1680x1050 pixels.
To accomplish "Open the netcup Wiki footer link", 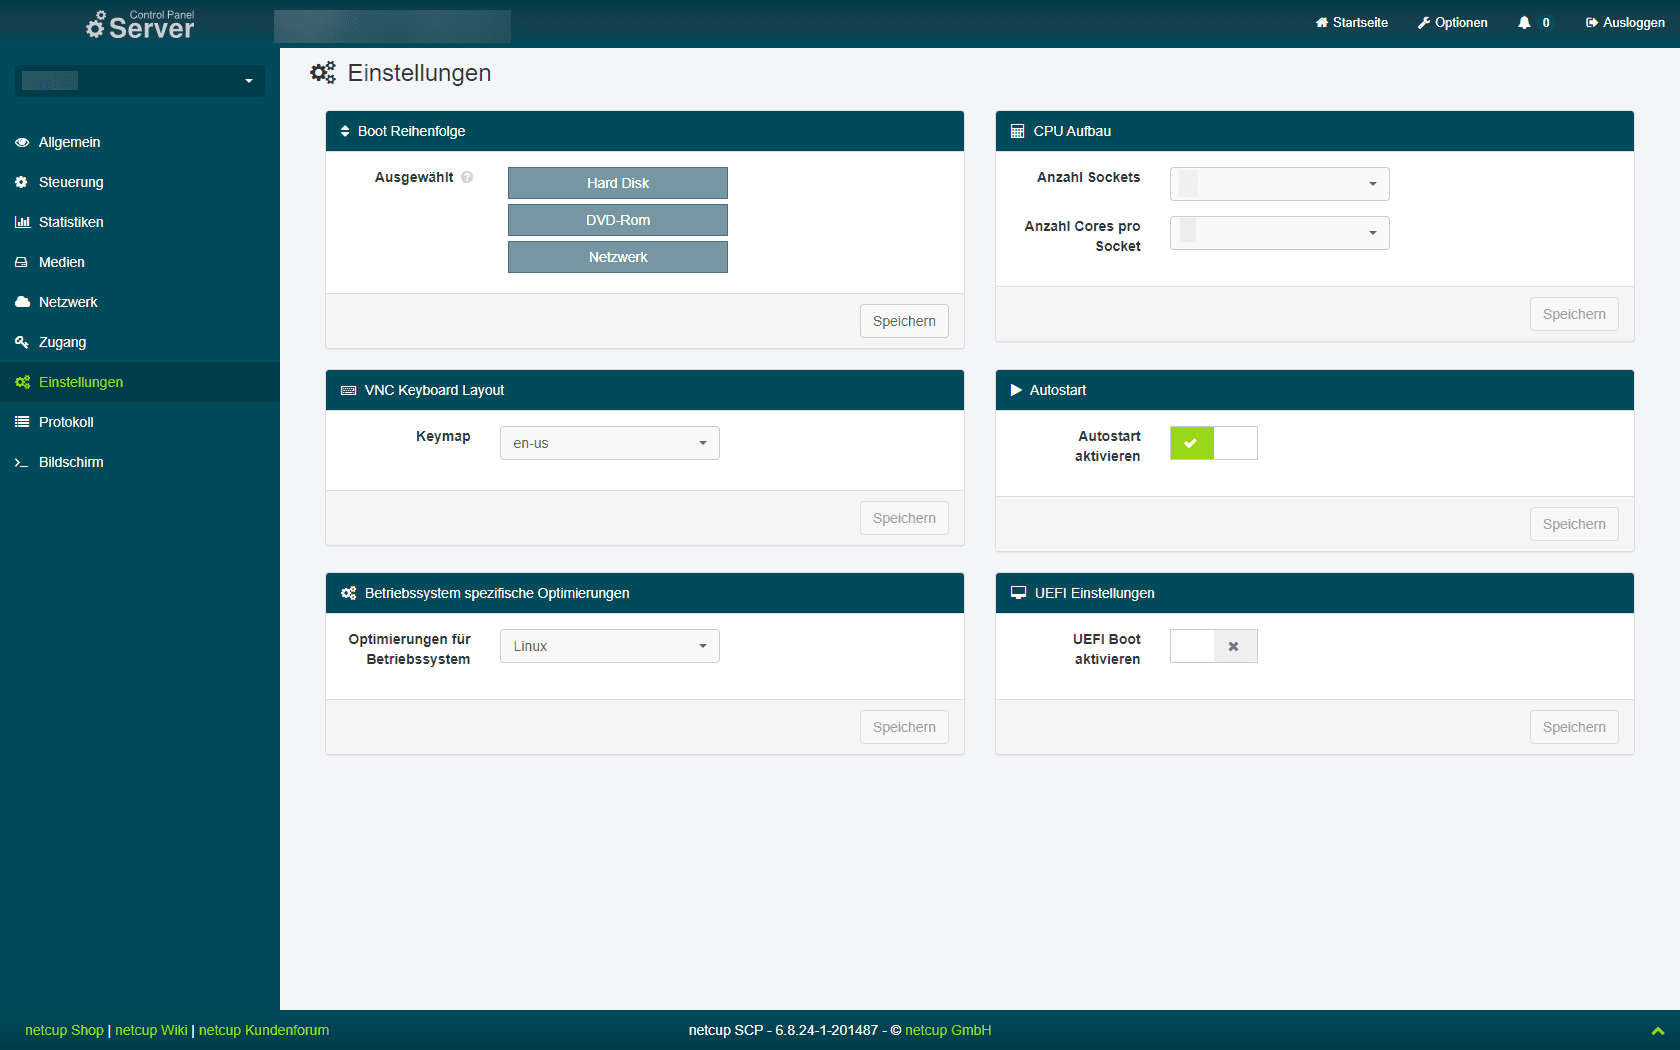I will tap(151, 1030).
